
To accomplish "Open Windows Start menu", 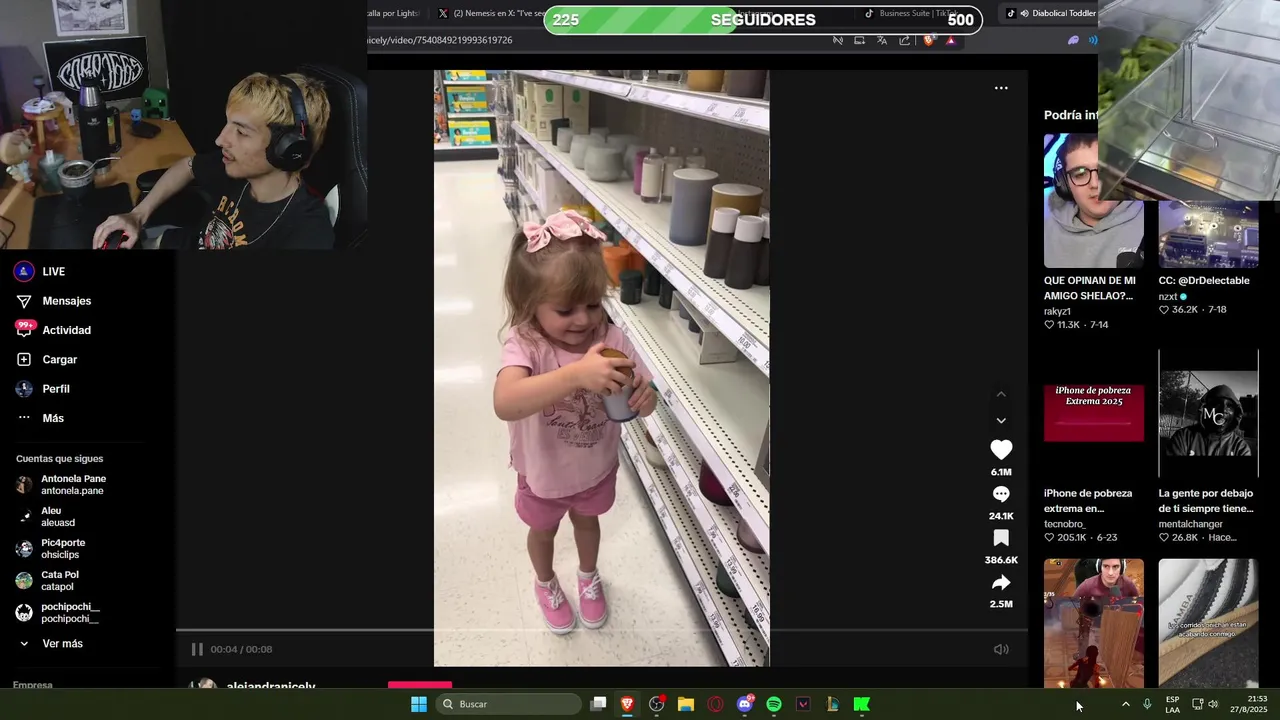I will 418,704.
